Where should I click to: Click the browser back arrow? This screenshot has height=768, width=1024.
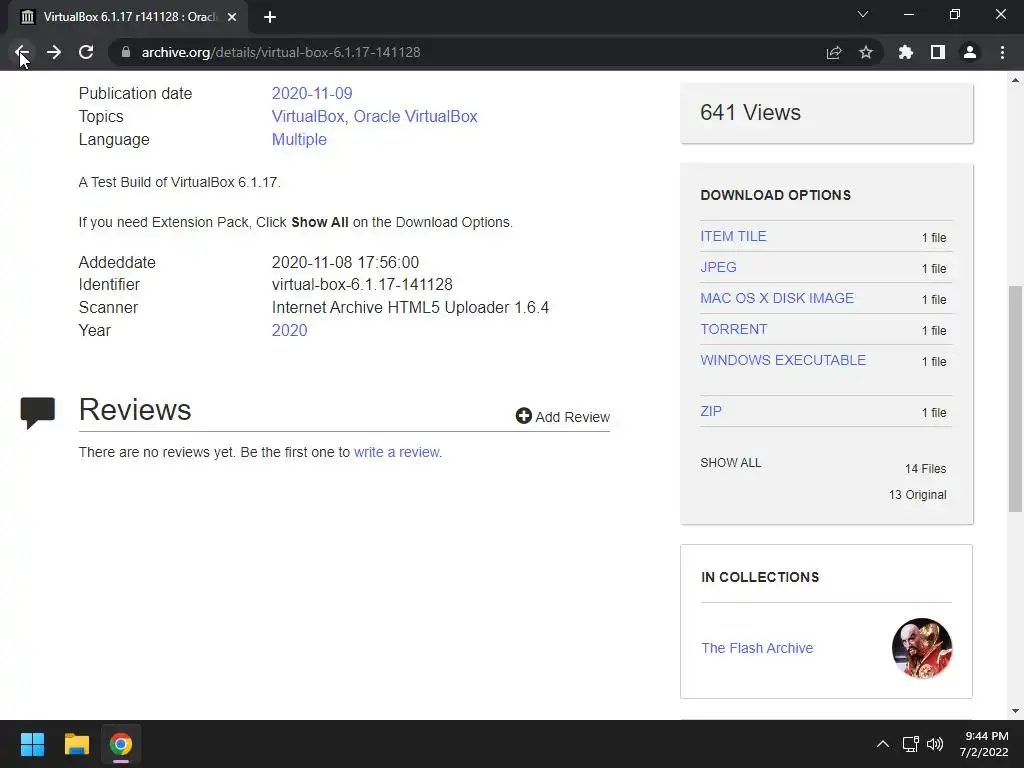click(22, 52)
